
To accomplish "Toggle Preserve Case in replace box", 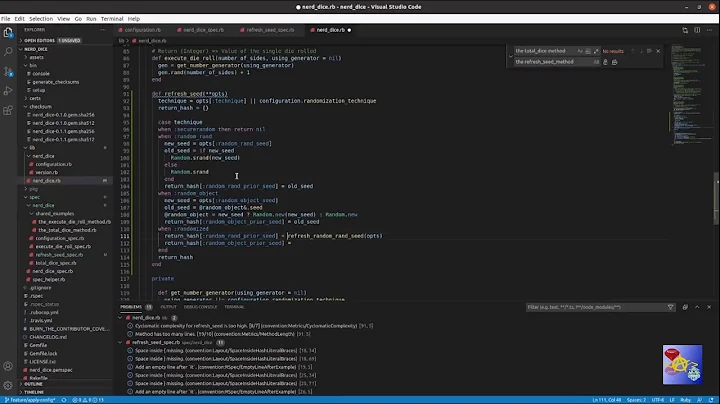I will [596, 62].
